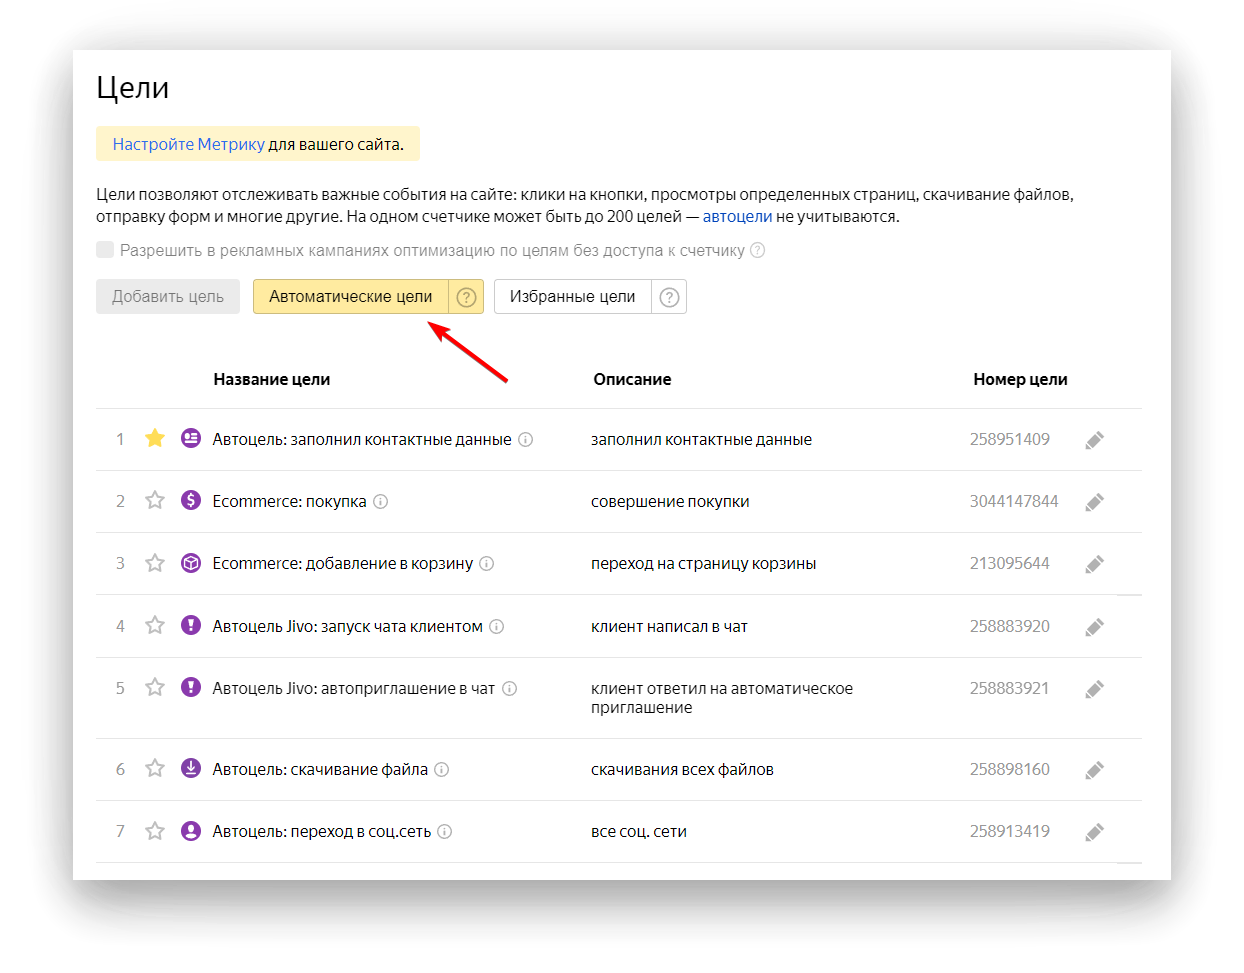Show Избранные цели
Viewport: 1244px width, 973px height.
pyautogui.click(x=572, y=297)
